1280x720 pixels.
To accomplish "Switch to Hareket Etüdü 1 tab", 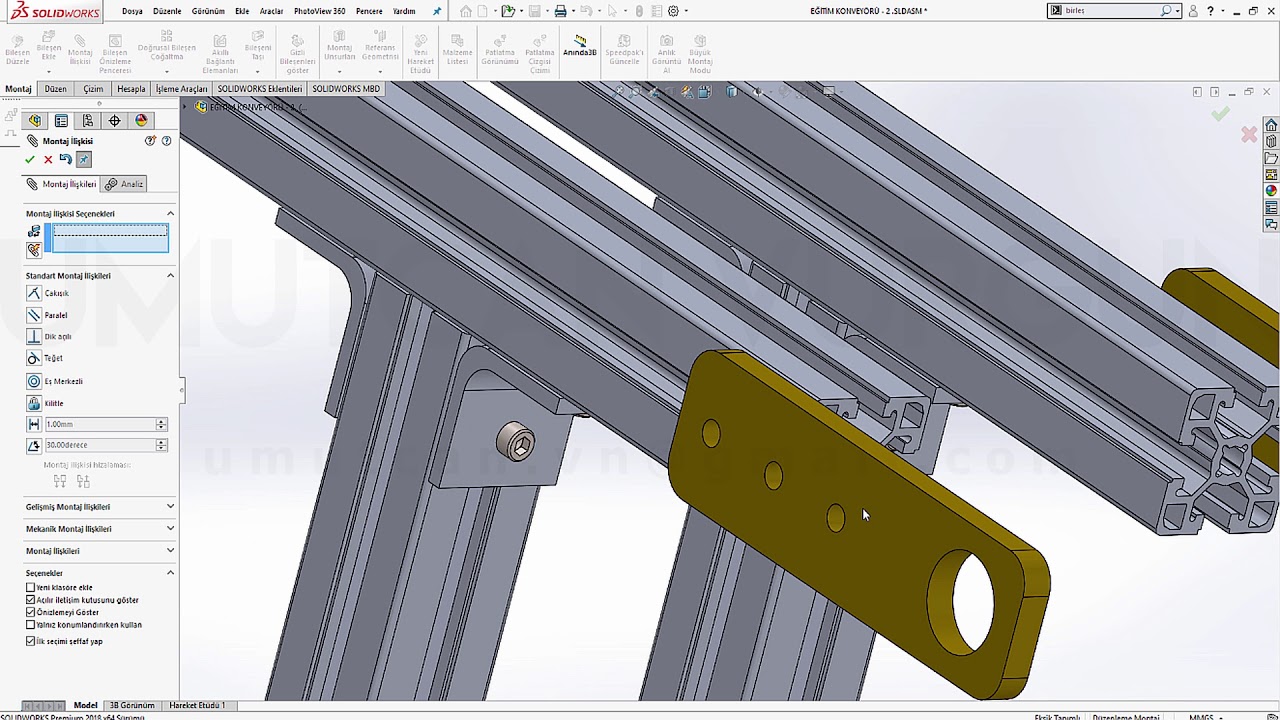I will 197,705.
